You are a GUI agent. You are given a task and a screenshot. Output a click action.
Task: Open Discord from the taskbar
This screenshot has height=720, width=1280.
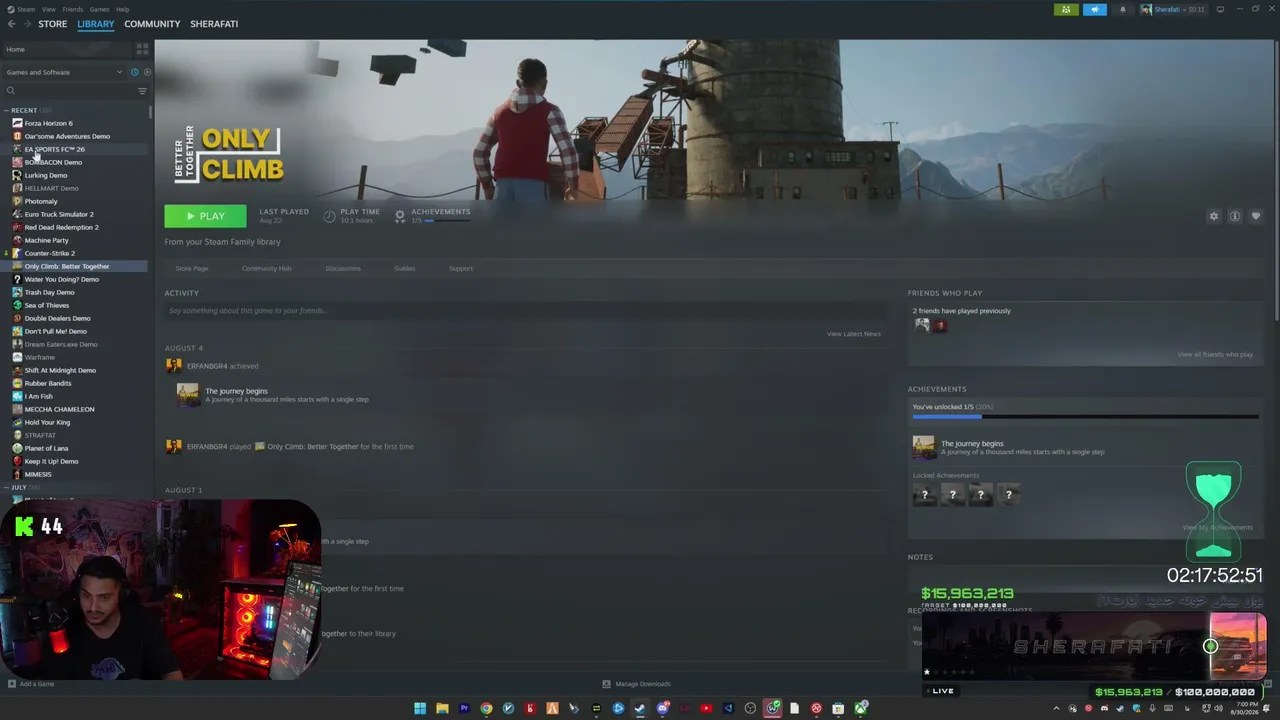pos(662,709)
